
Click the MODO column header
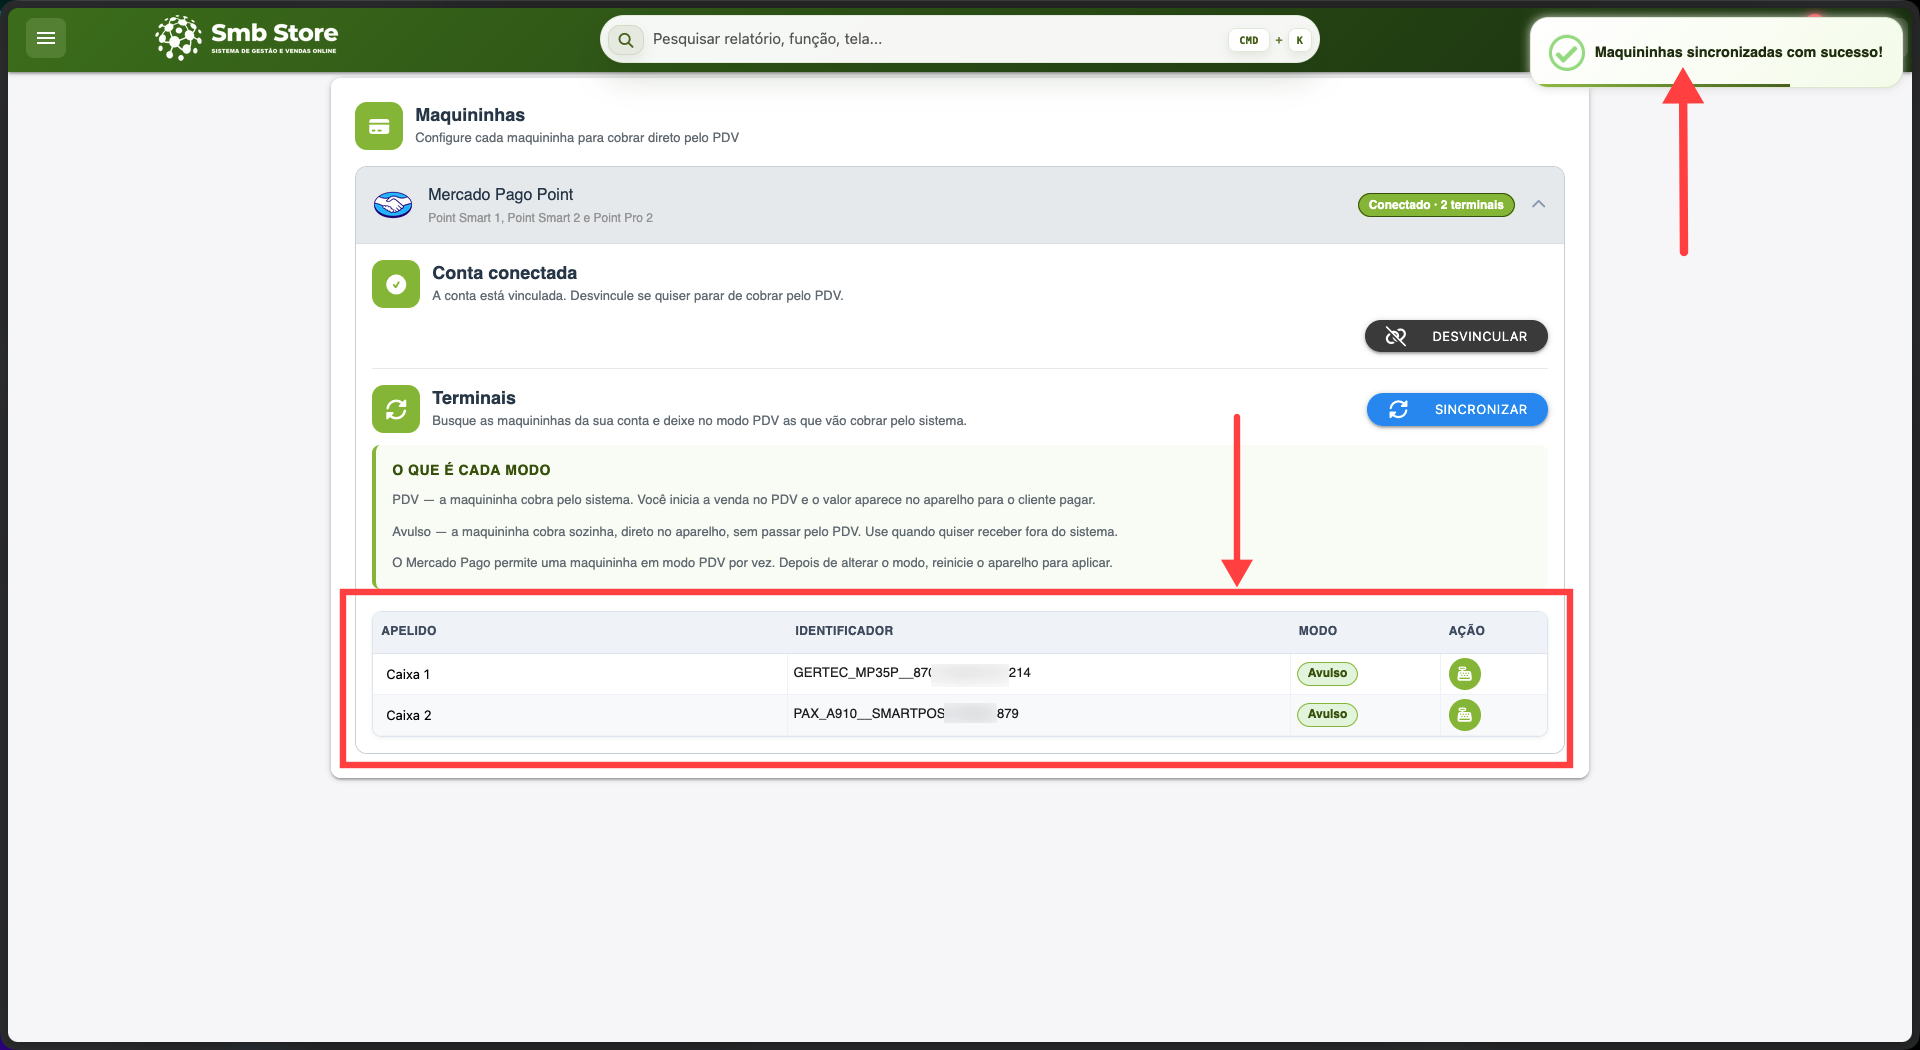pyautogui.click(x=1318, y=631)
